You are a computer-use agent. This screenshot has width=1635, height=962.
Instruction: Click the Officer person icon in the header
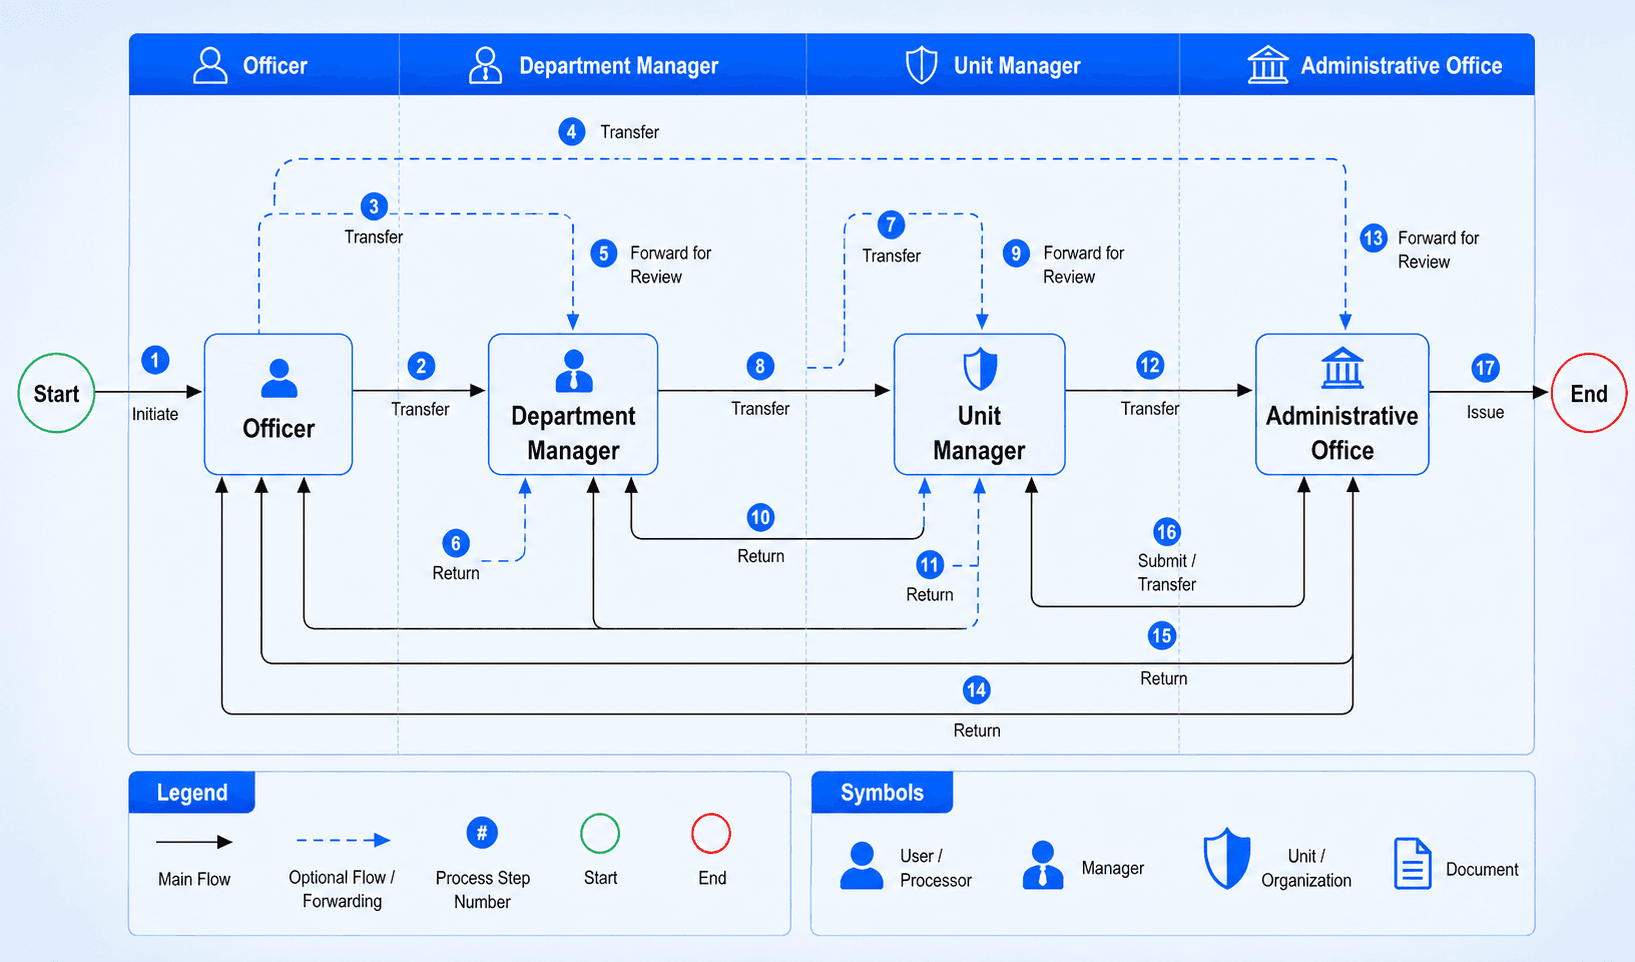210,65
